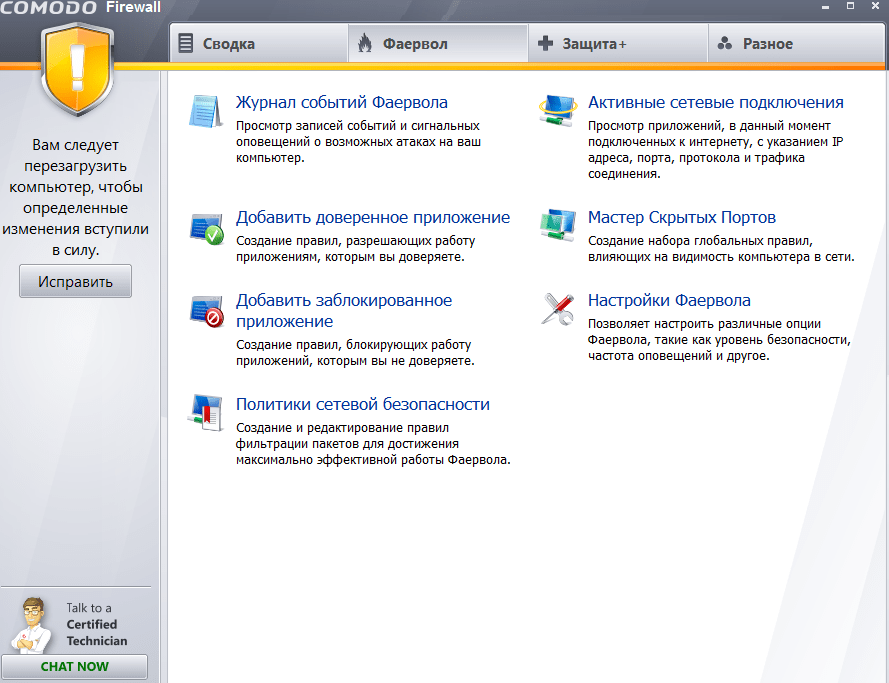Open Мастер Скрытых Портов link
889x683 pixels.
click(x=681, y=218)
